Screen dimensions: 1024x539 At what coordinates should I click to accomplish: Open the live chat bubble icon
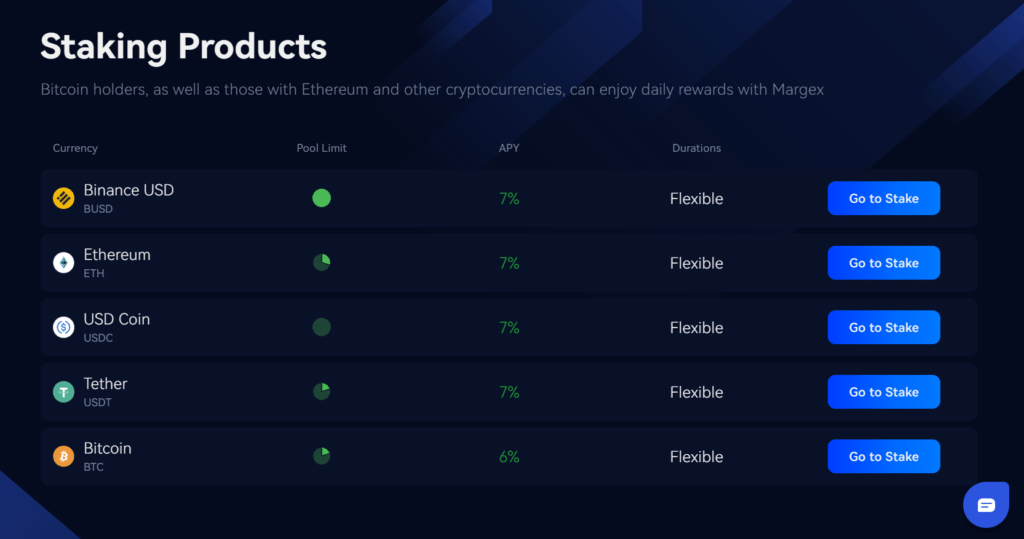986,505
